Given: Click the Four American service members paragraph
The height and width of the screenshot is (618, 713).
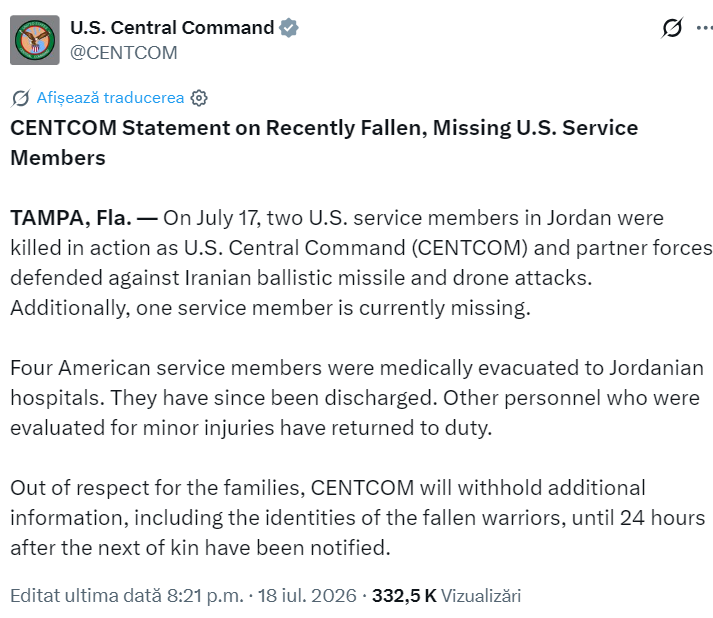Looking at the screenshot, I should point(357,398).
